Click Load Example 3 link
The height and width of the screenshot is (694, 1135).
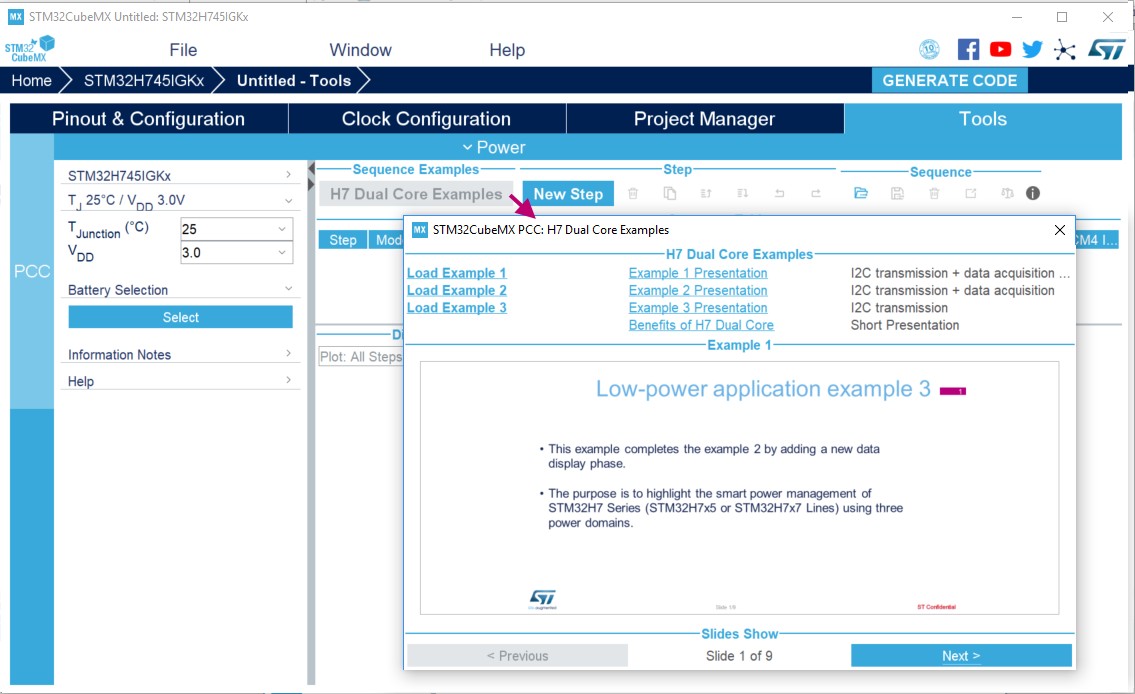tap(457, 308)
